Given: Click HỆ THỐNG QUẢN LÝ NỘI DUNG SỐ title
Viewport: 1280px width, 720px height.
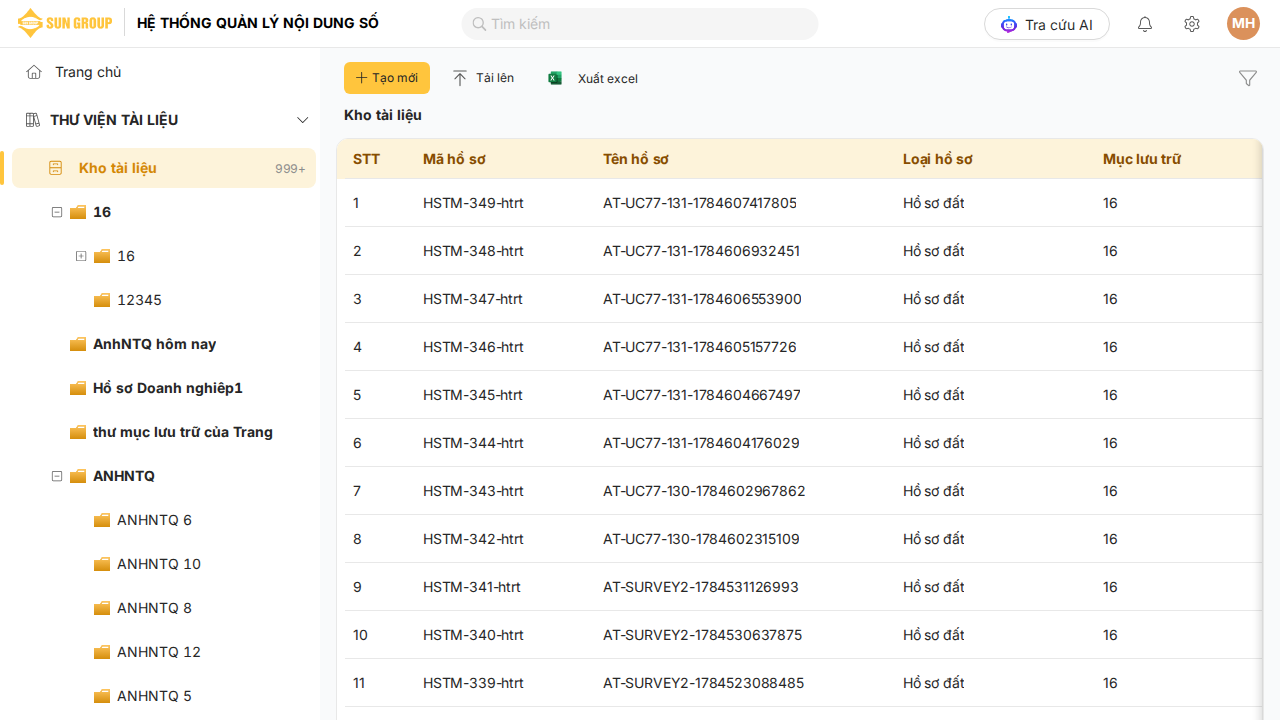Looking at the screenshot, I should point(258,23).
